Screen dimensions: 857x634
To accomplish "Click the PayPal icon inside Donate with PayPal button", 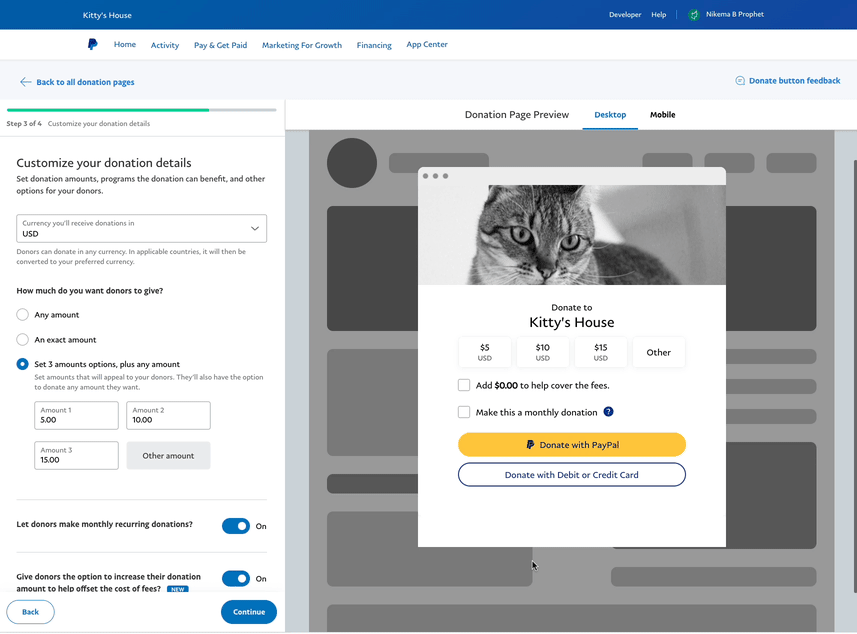I will [530, 445].
